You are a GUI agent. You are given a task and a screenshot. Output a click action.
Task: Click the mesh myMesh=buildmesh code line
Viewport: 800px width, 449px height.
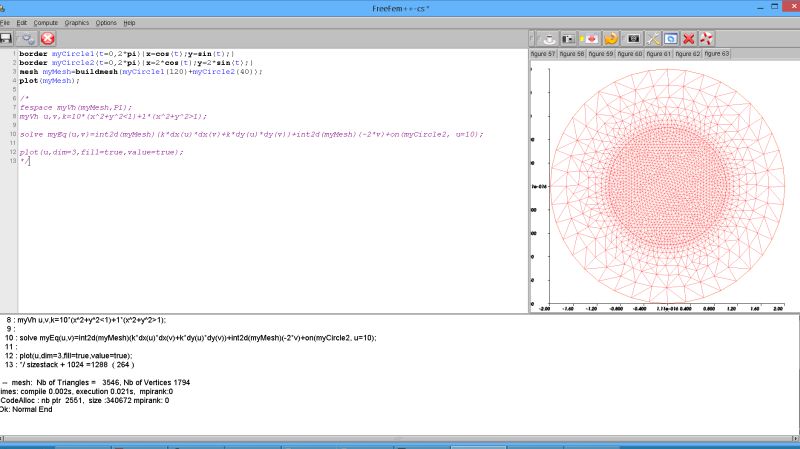pos(140,72)
